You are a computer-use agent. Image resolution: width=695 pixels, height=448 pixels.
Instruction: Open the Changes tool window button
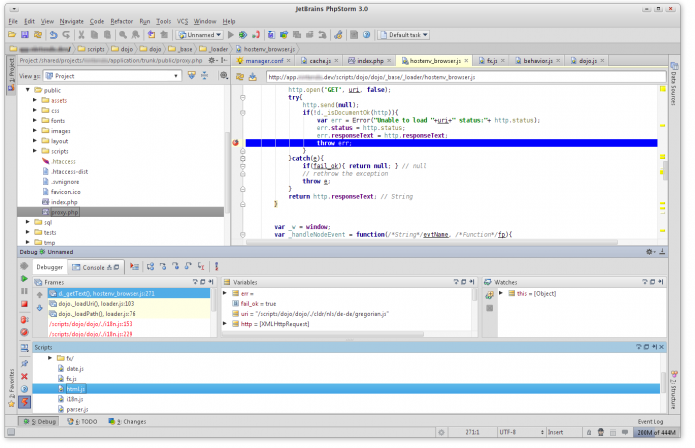127,421
